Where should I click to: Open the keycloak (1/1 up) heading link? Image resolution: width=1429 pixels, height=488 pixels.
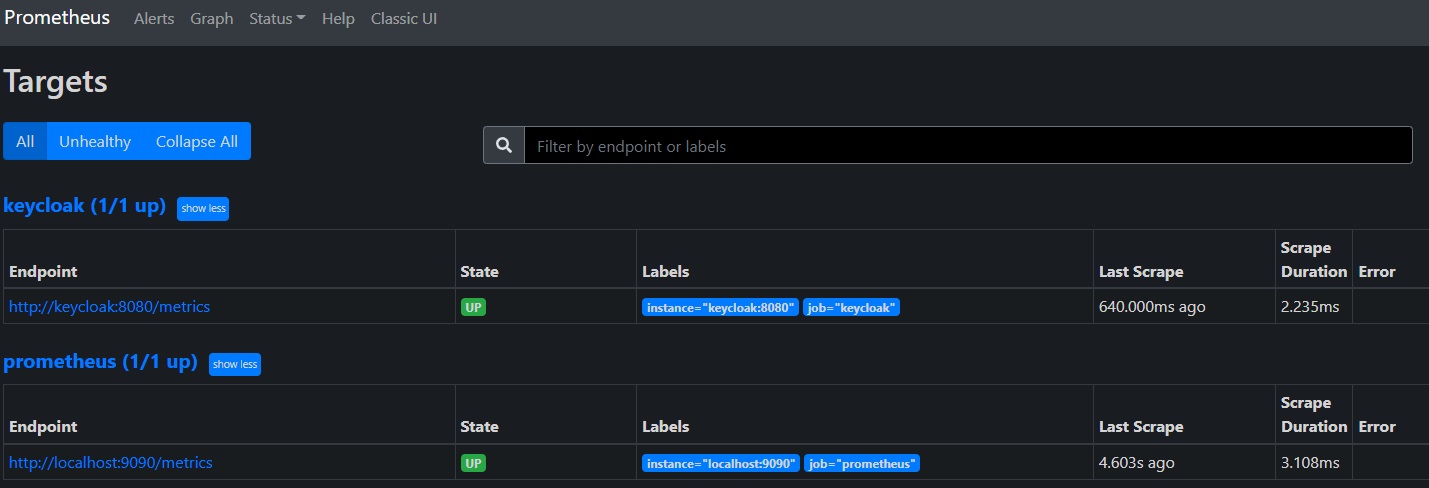pos(85,206)
